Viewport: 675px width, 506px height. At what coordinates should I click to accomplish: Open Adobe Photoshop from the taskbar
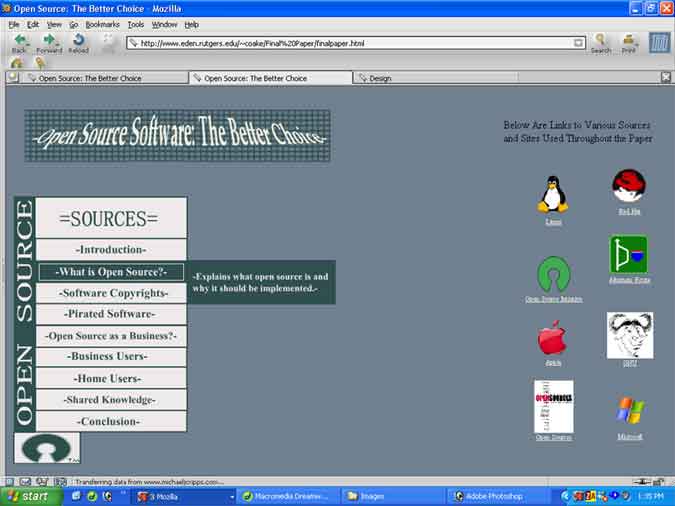(500, 496)
